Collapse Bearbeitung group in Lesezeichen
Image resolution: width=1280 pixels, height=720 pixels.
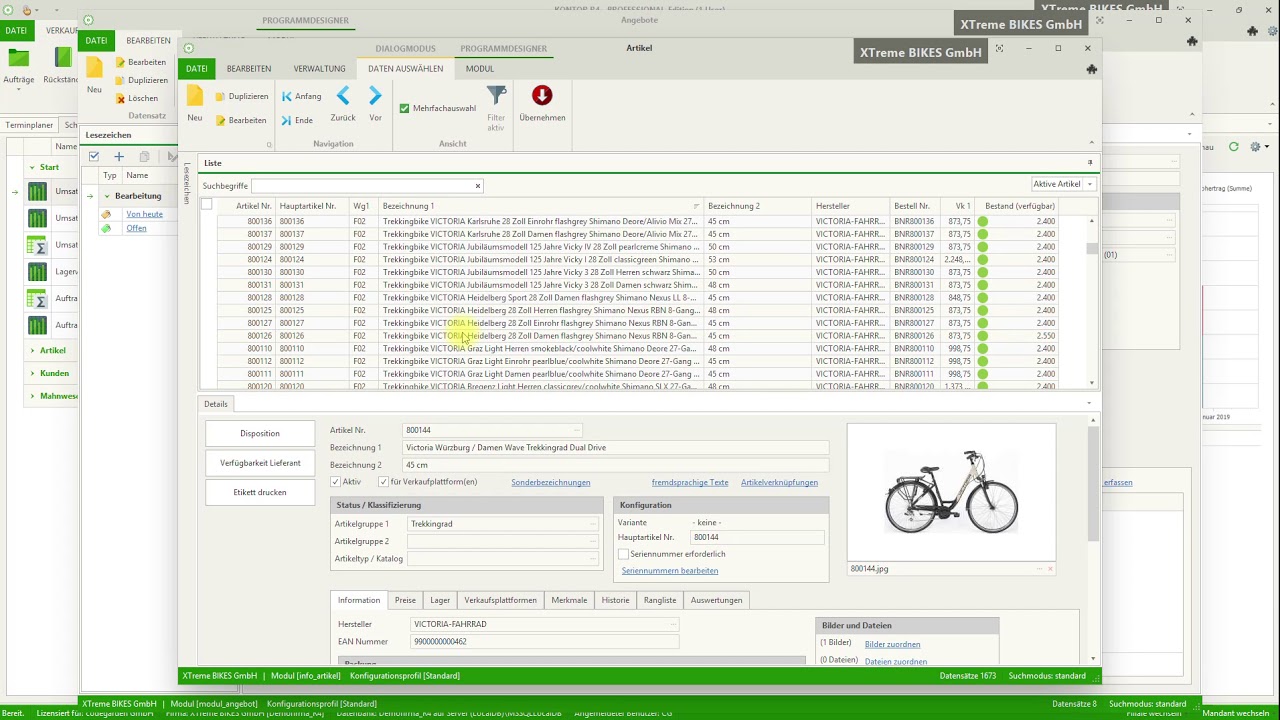point(106,196)
